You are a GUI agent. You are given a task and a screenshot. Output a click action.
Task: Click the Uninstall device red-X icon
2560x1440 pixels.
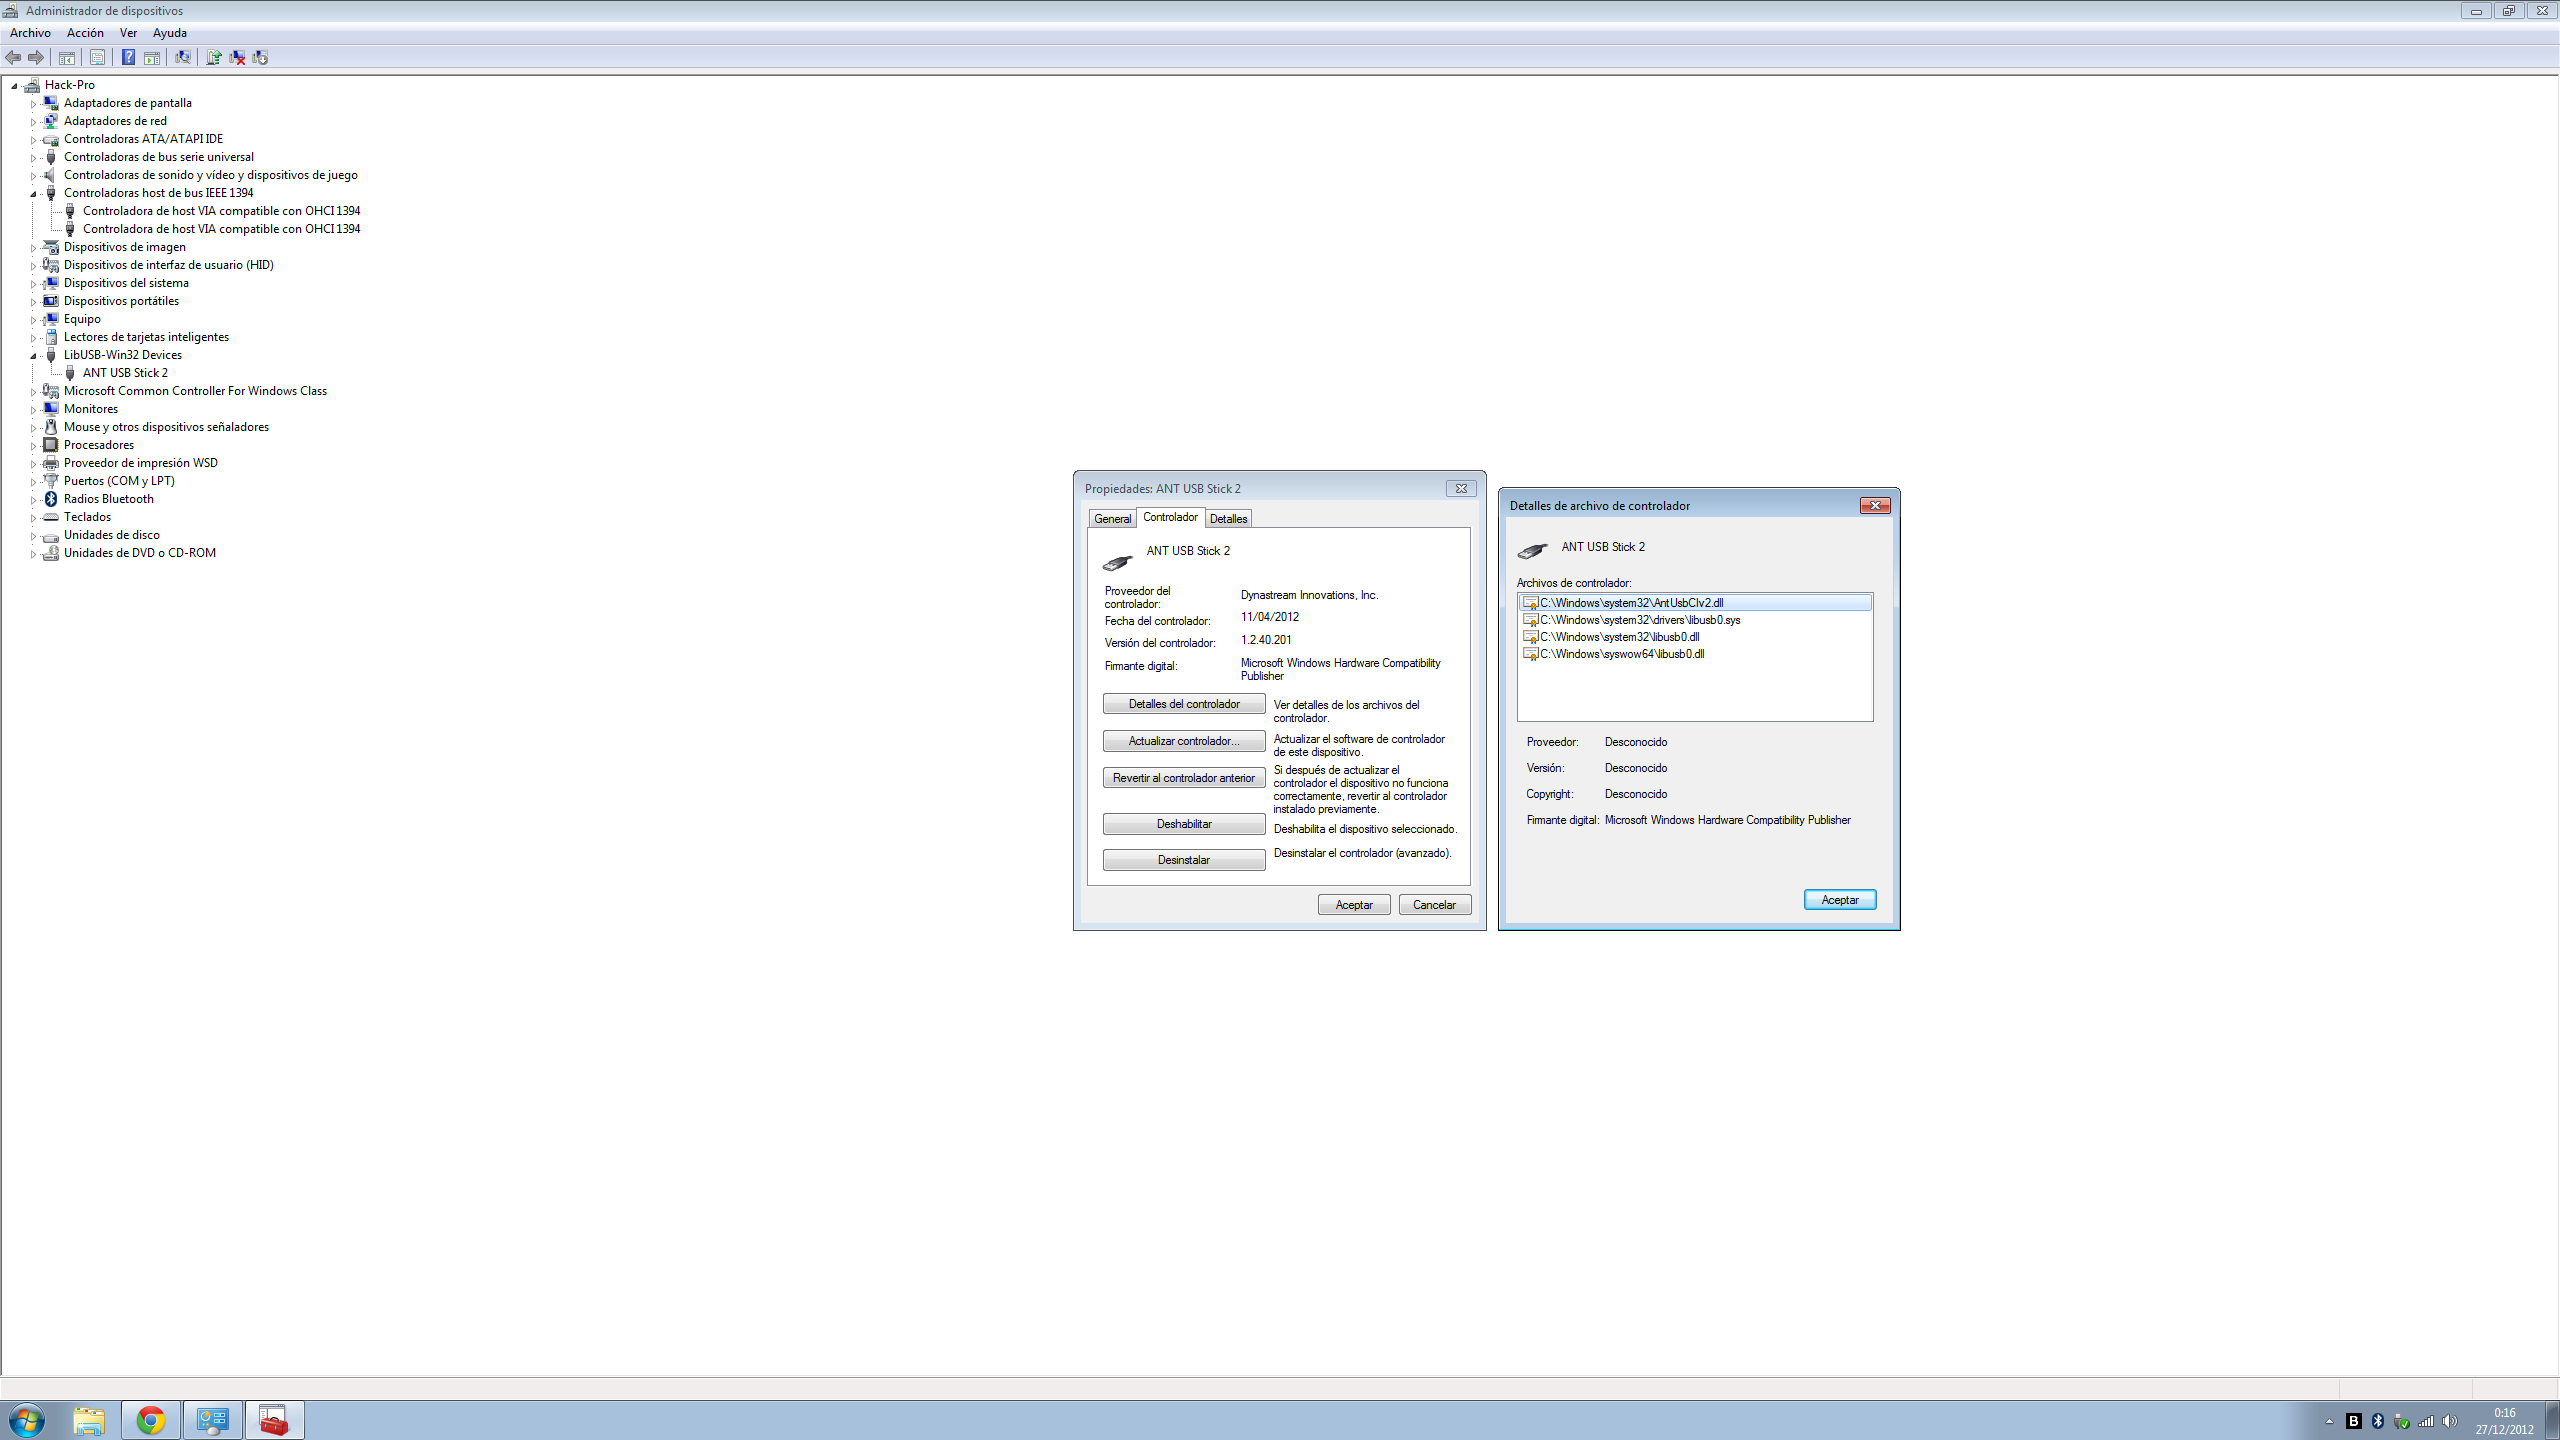pos(237,57)
